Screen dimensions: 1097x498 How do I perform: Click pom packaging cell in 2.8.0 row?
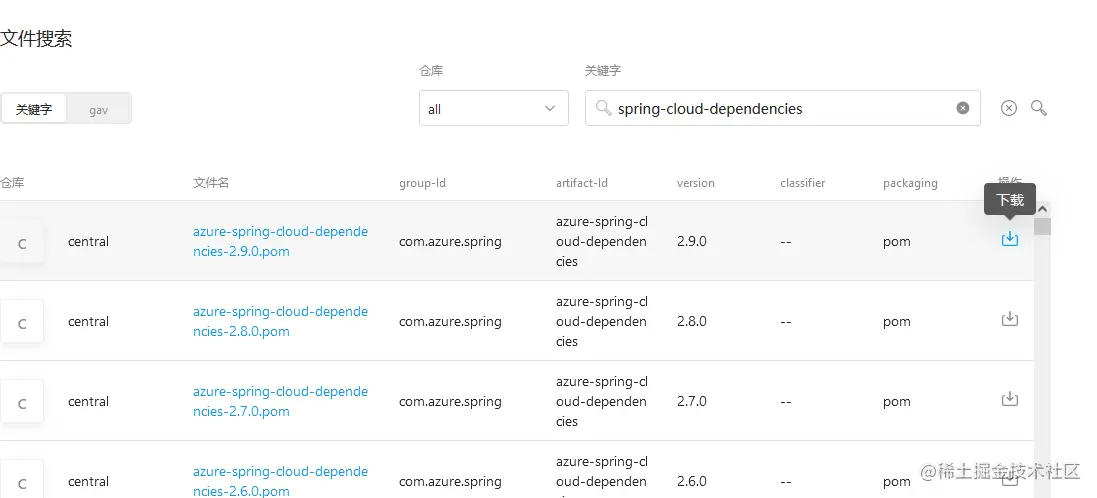pos(897,322)
